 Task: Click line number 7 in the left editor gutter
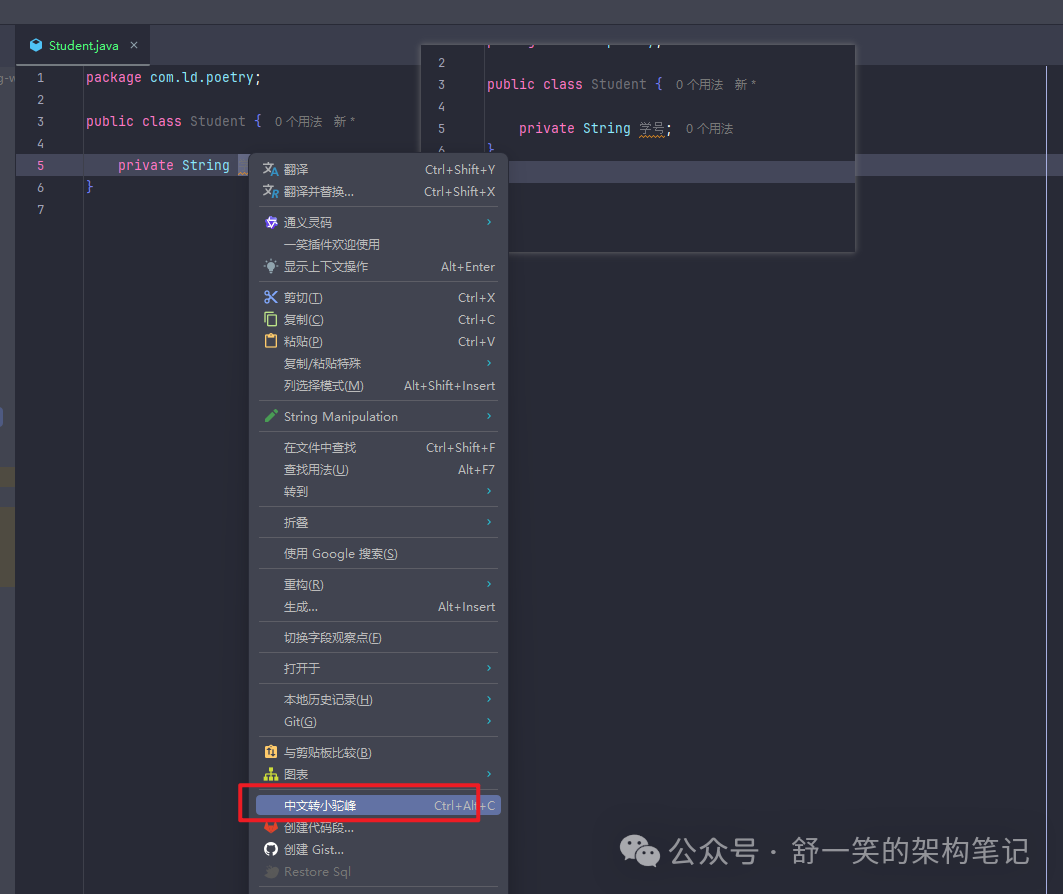point(41,209)
